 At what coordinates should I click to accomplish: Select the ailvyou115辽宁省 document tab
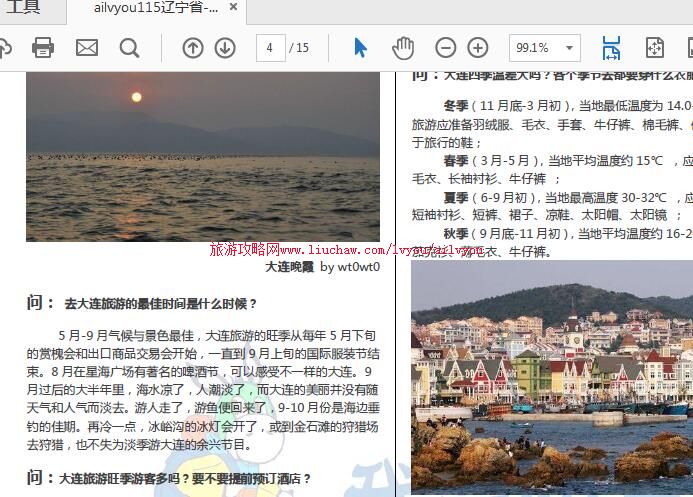[x=155, y=8]
